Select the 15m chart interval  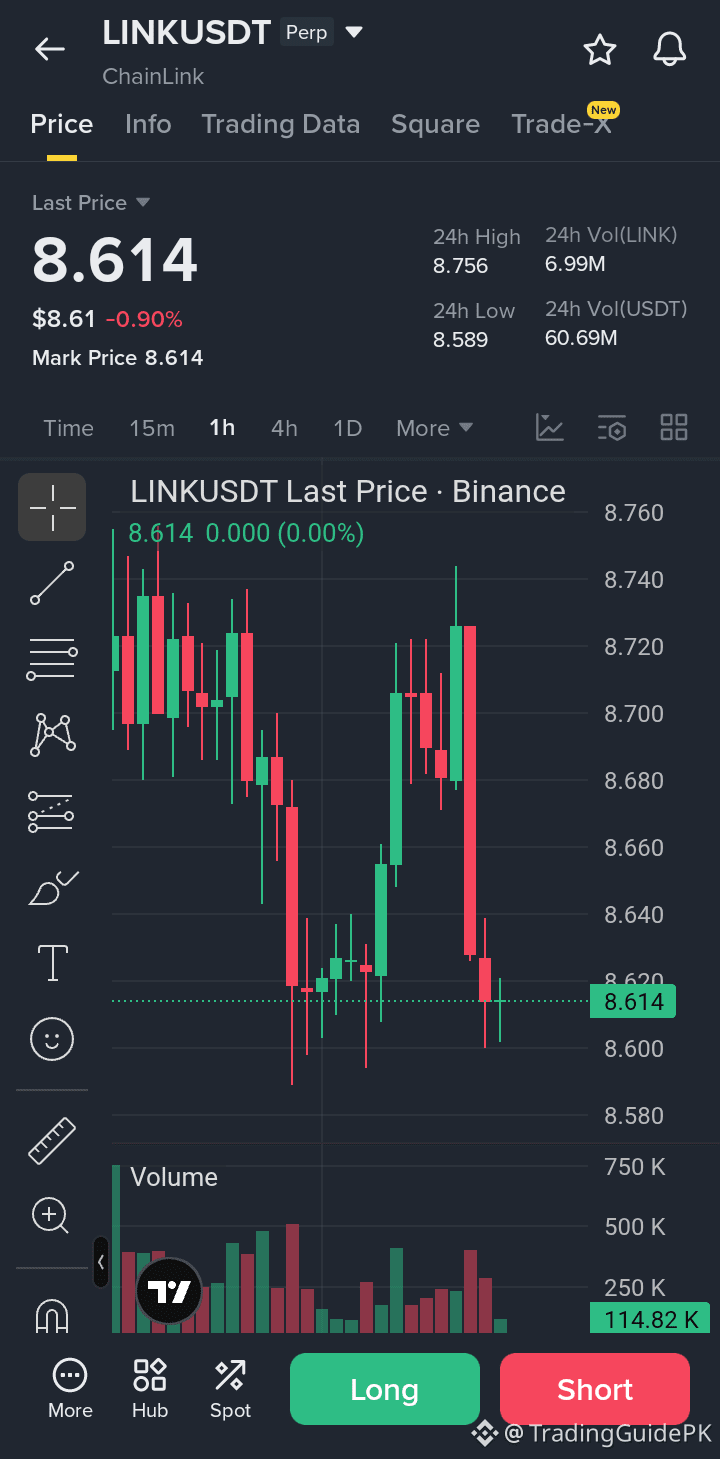pos(152,428)
